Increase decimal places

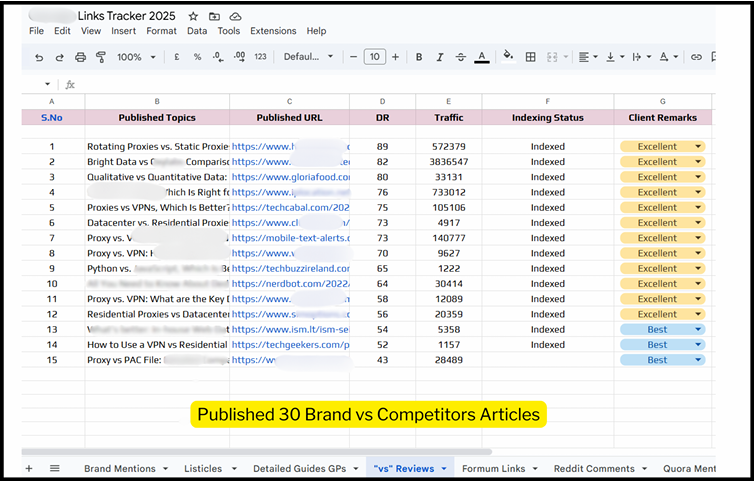(239, 57)
